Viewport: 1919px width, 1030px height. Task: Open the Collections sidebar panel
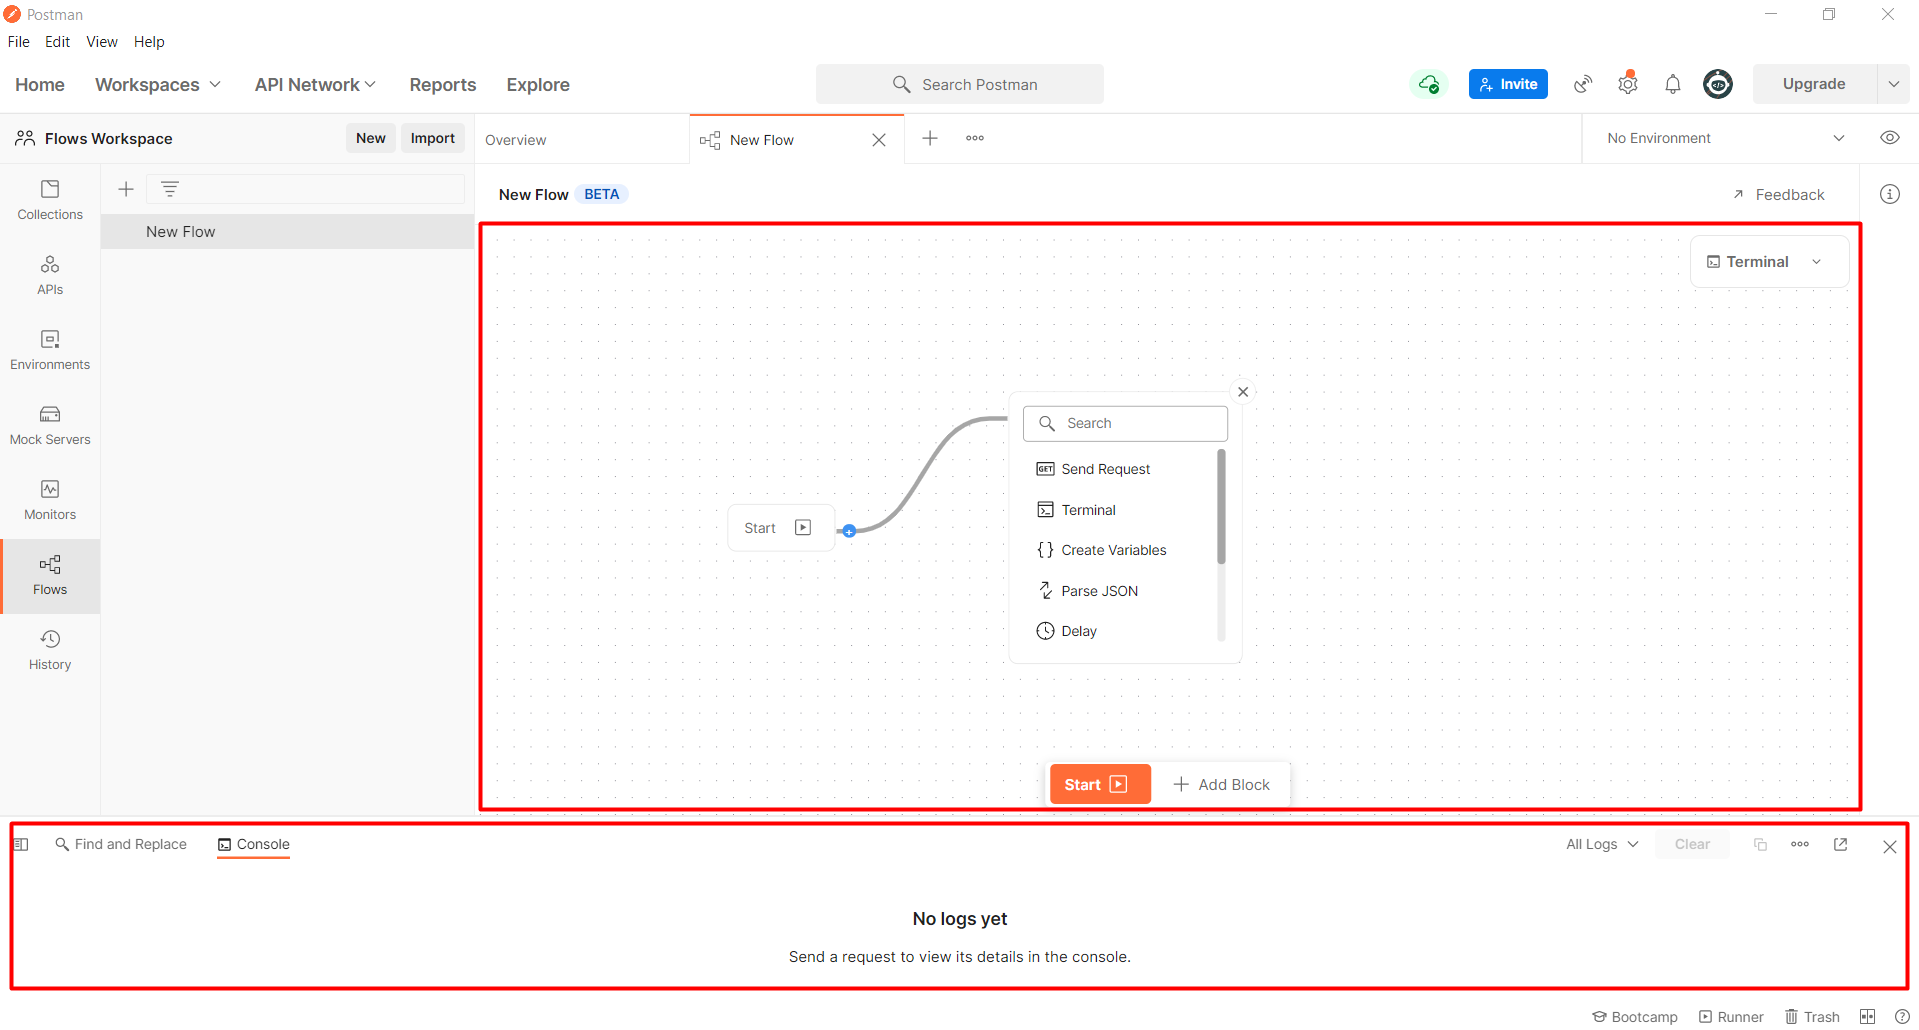click(49, 200)
